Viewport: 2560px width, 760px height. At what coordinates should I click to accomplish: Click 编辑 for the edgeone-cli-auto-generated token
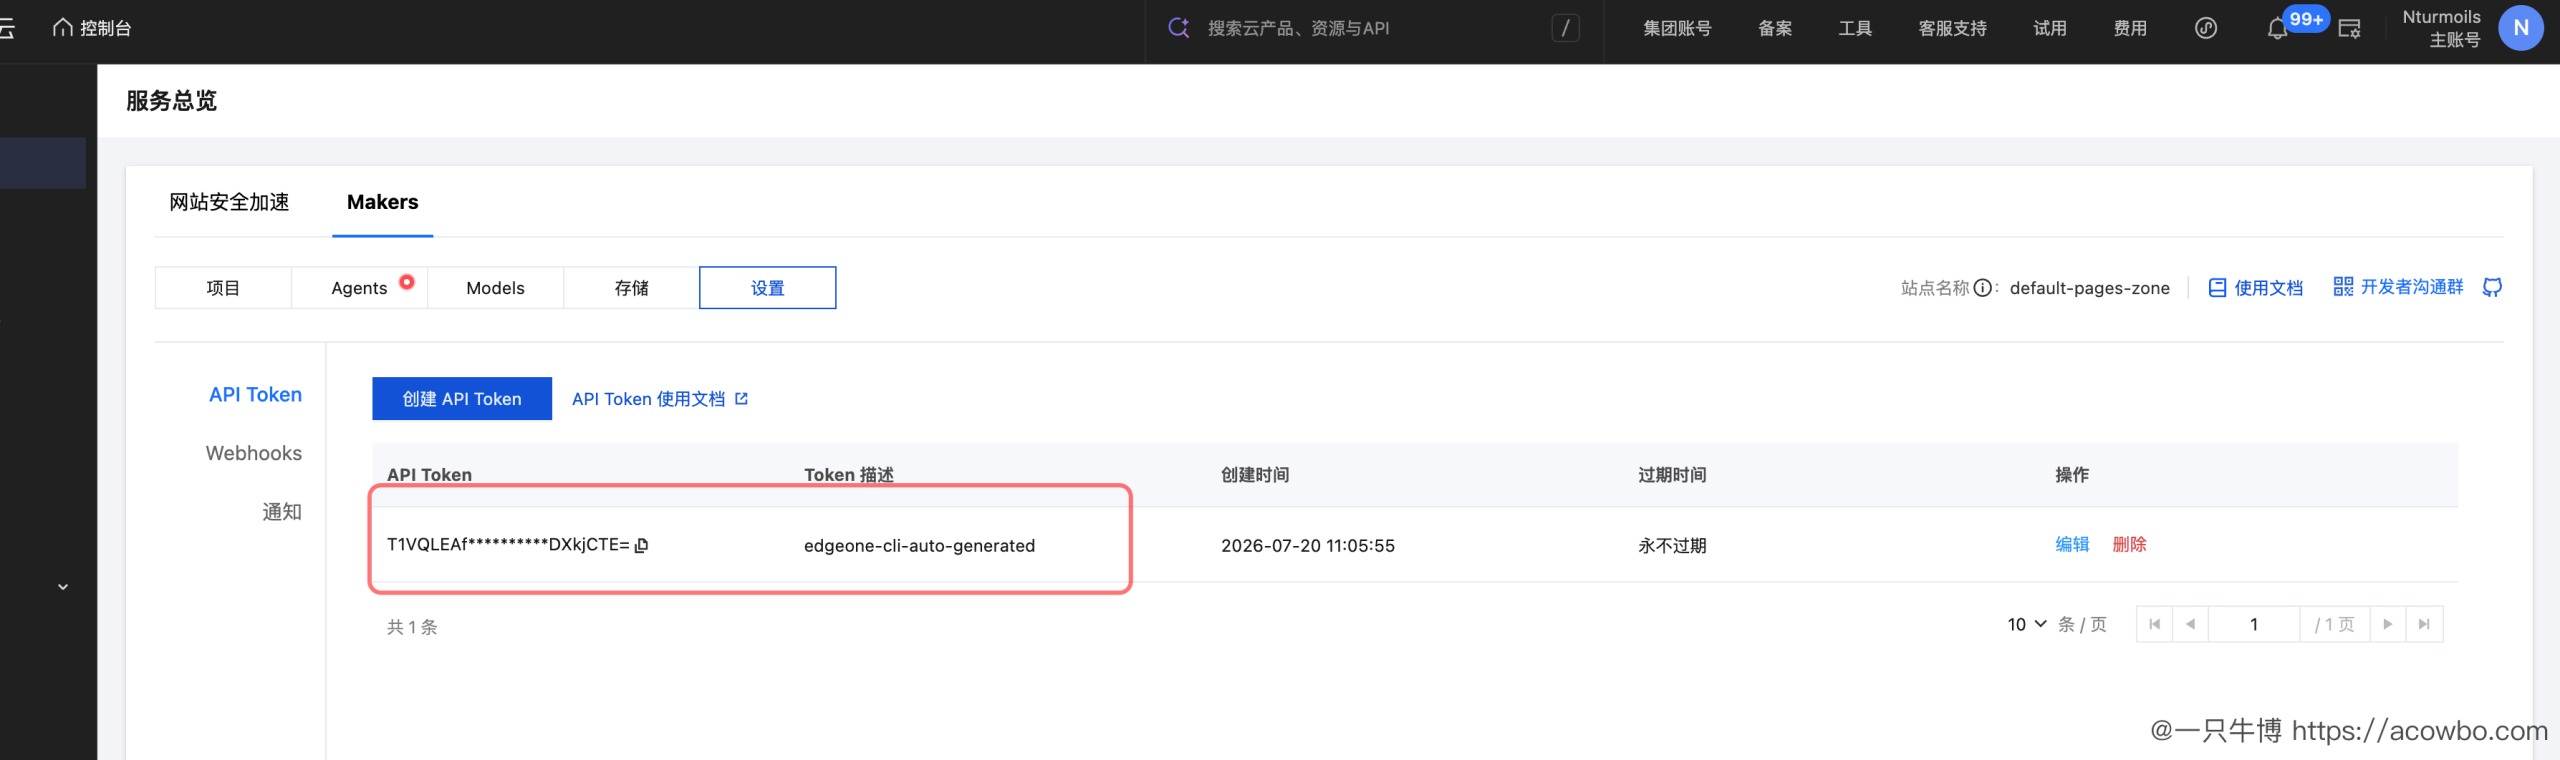[2072, 544]
